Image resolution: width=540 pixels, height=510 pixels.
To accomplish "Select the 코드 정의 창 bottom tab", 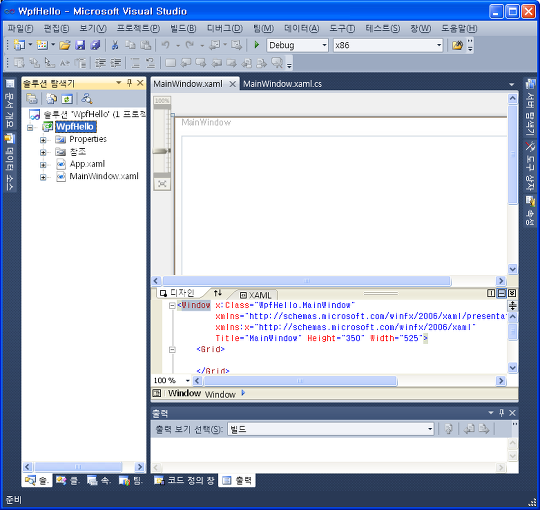I will (x=184, y=480).
